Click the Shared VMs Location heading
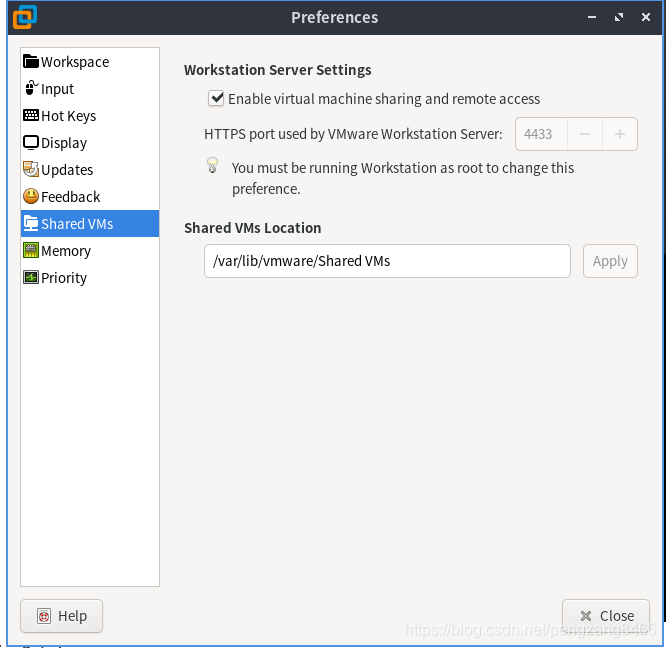The image size is (666, 648). [x=253, y=228]
